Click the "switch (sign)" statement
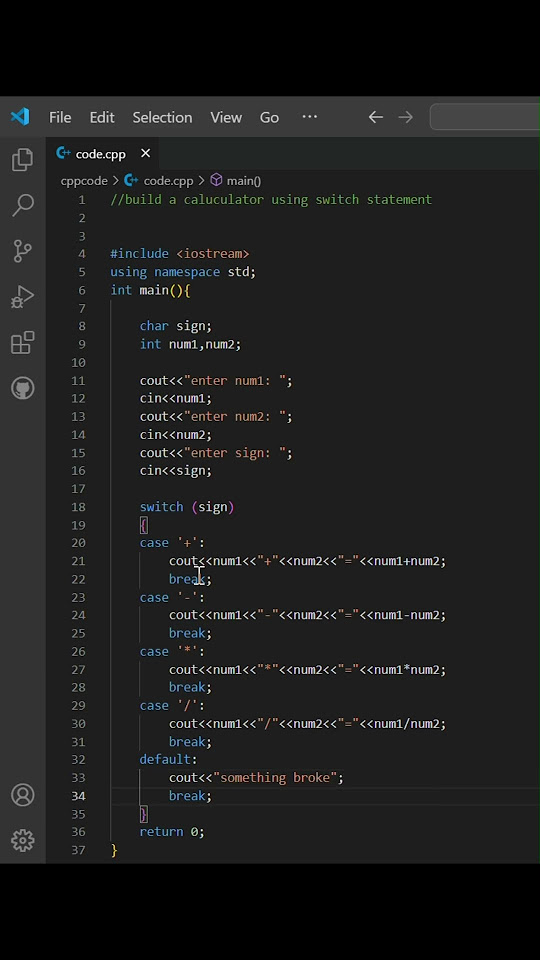 tap(187, 507)
